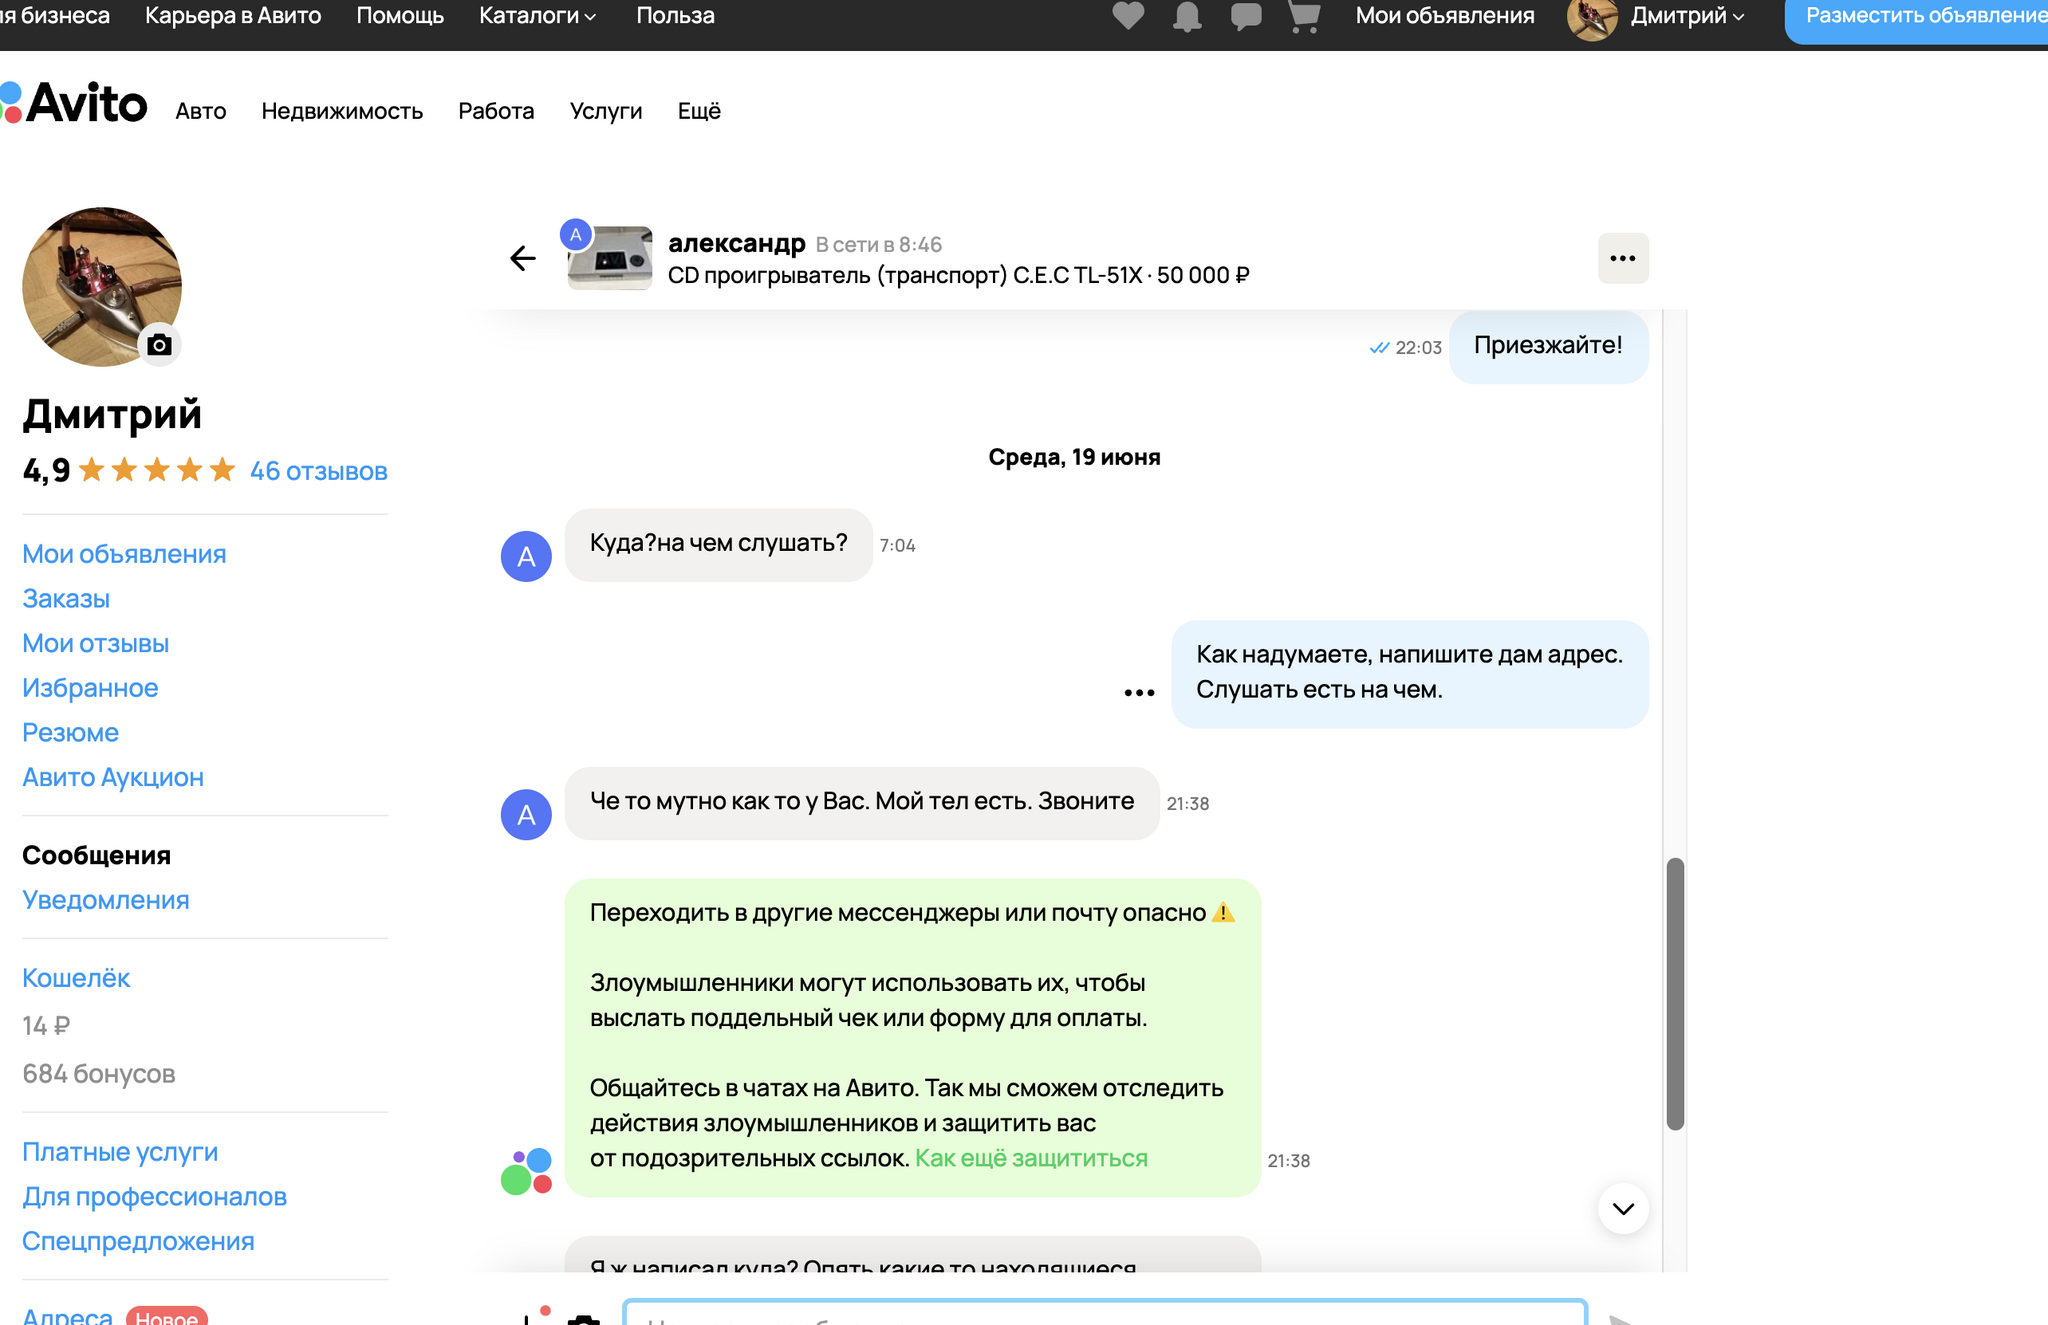
Task: Open Для профессионалов in sidebar
Action: [154, 1197]
